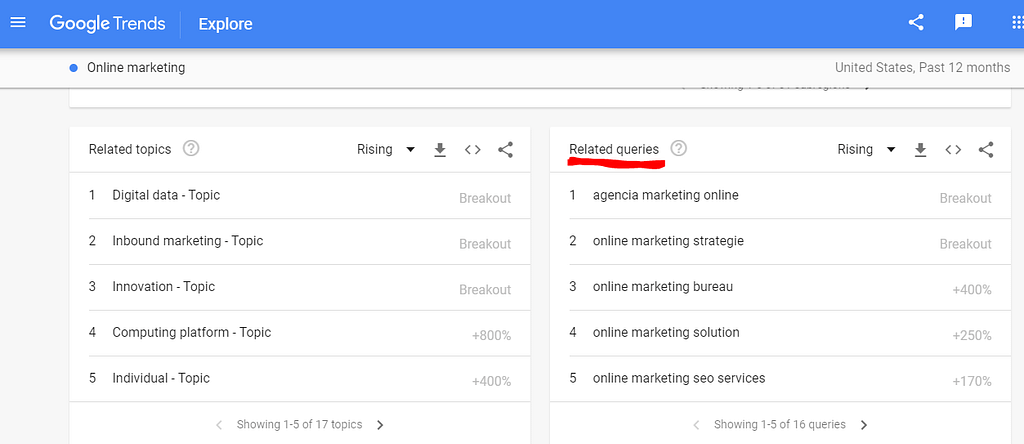Expand the Rising dropdown in Related queries
This screenshot has height=444, width=1024.
tap(867, 150)
